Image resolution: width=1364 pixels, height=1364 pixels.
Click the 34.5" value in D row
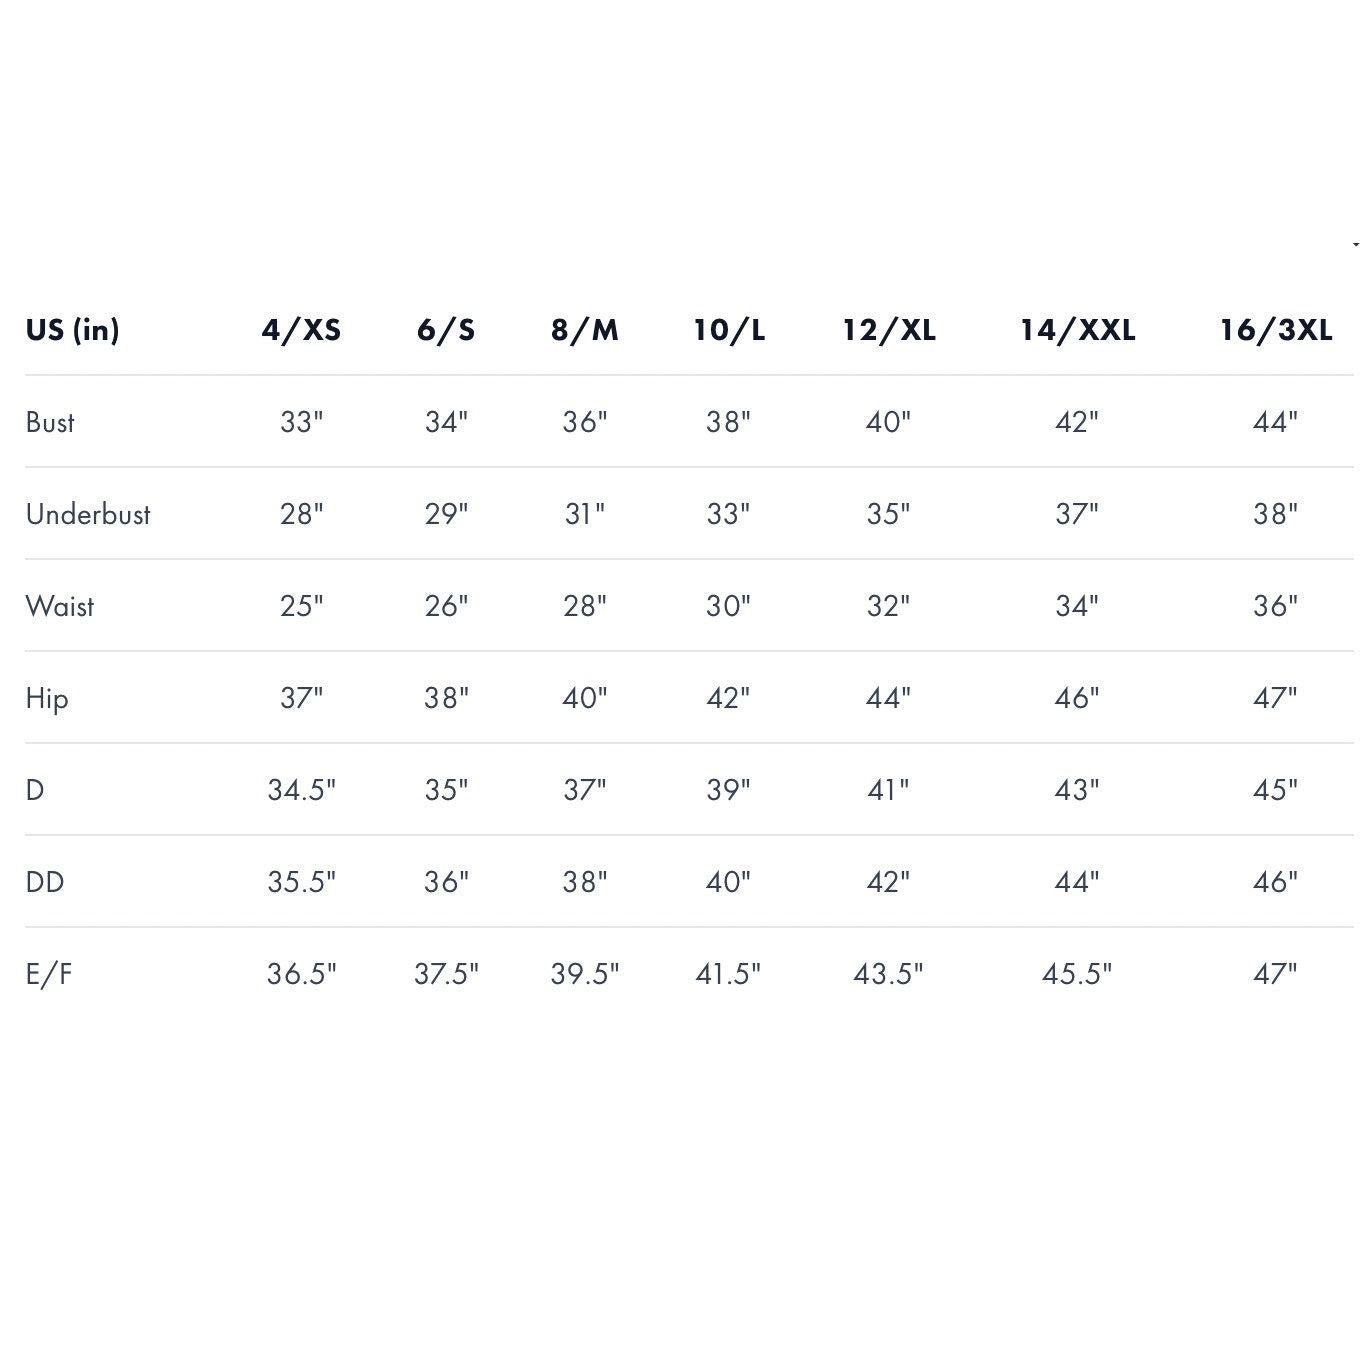(301, 790)
